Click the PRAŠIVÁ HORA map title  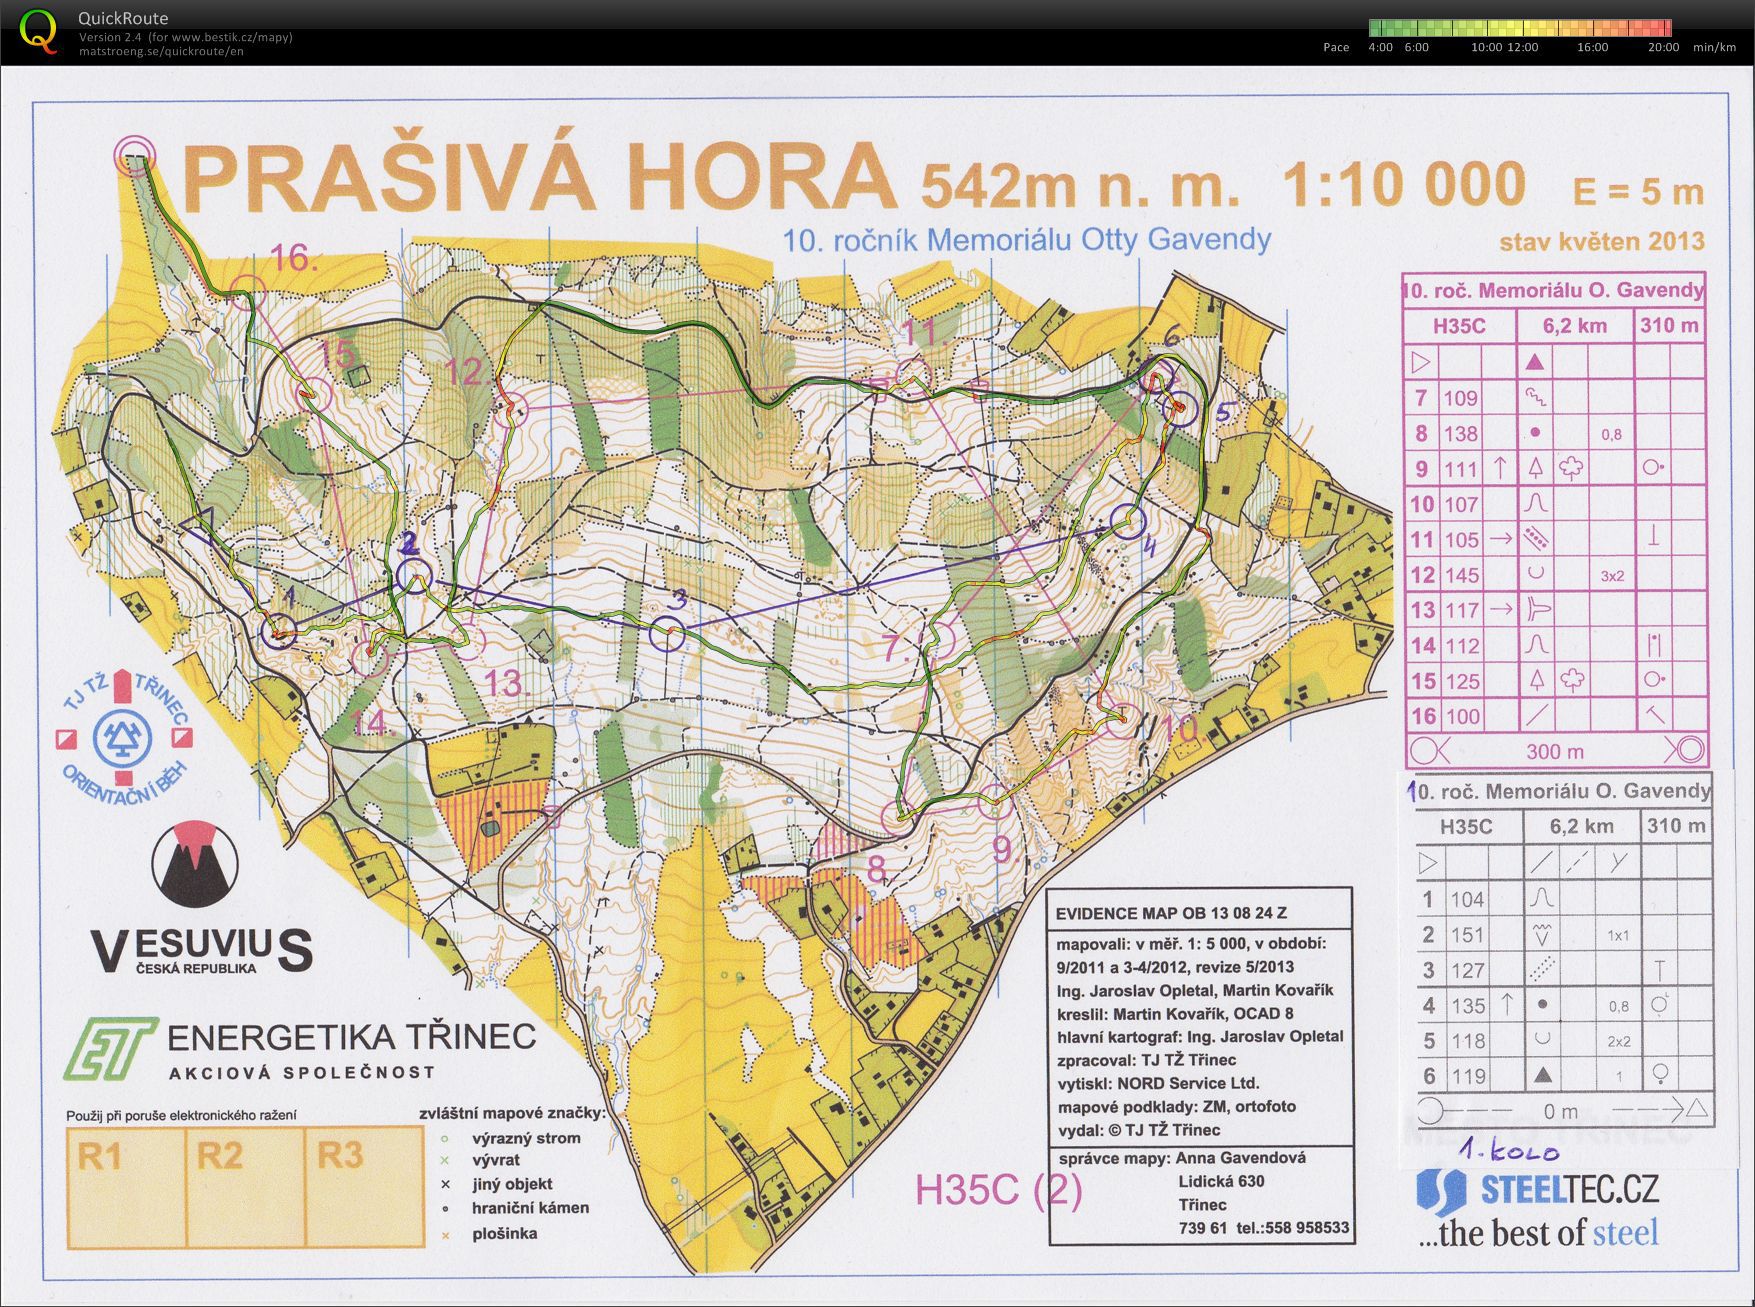pos(540,180)
